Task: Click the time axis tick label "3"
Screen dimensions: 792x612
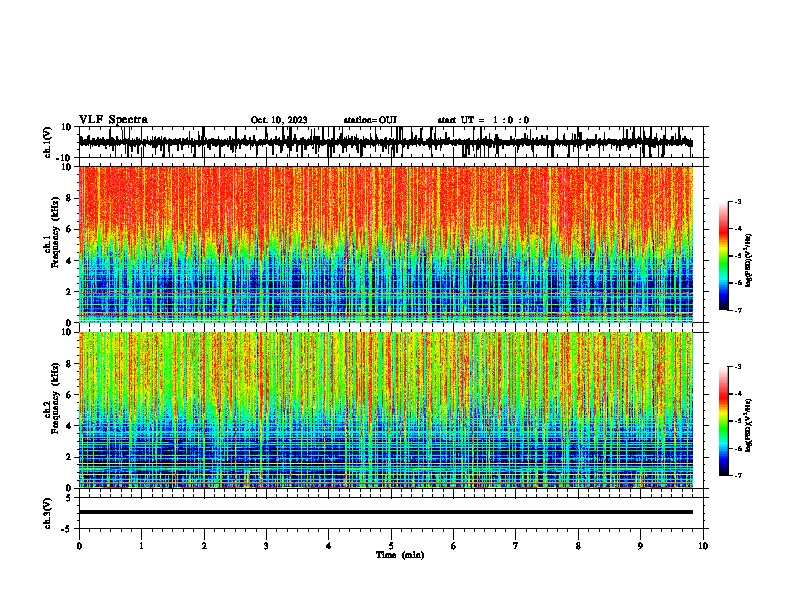Action: click(x=266, y=546)
